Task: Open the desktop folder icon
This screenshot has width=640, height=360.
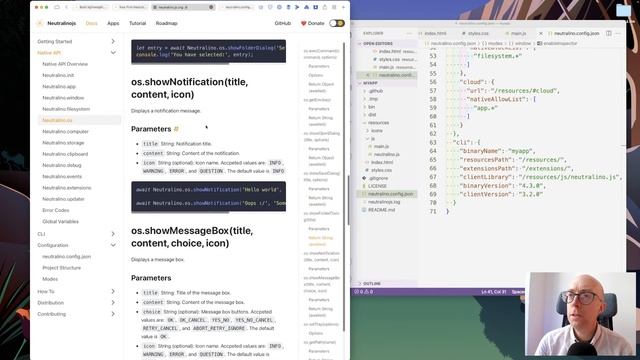Action: [623, 10]
